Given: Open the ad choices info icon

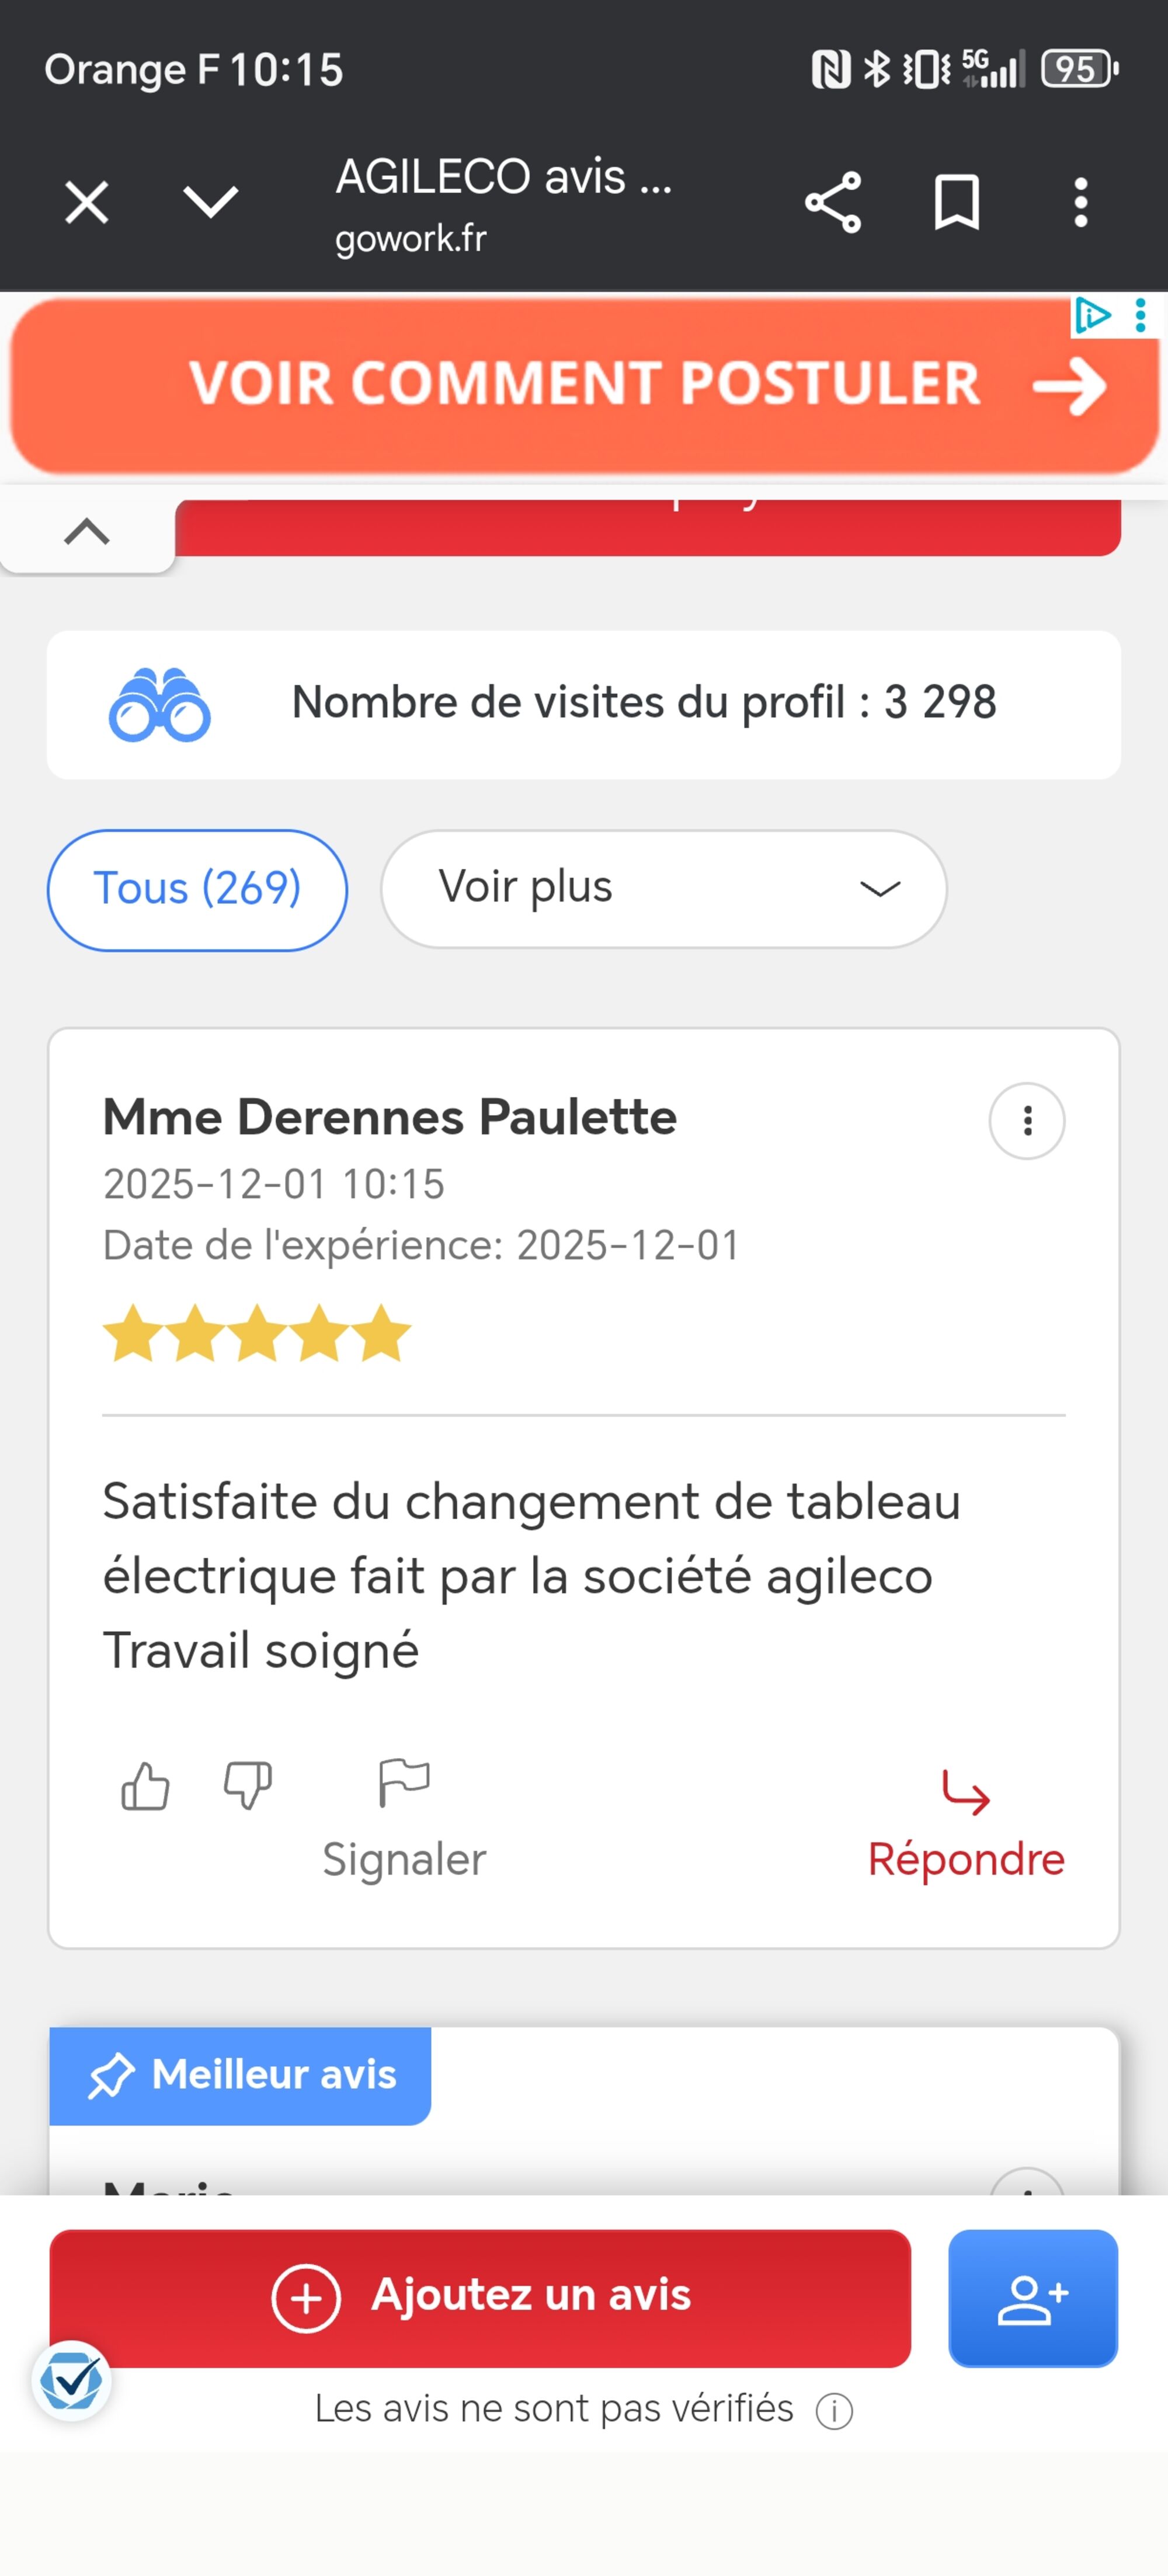Looking at the screenshot, I should [x=1092, y=316].
